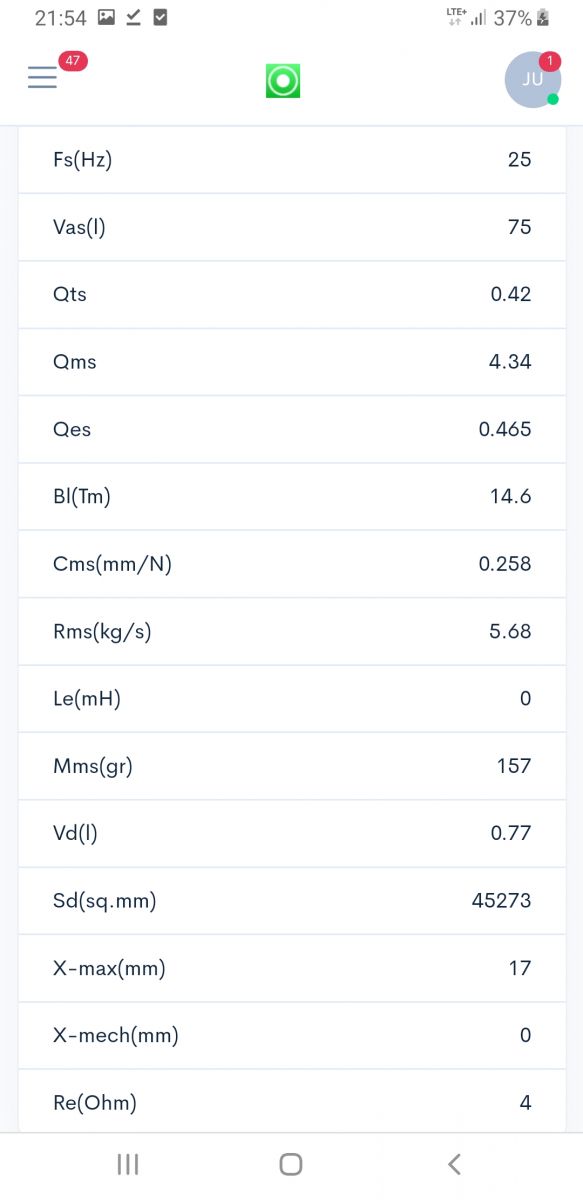This screenshot has width=583, height=1200.
Task: Select the Fs(Hz) row
Action: coord(292,160)
